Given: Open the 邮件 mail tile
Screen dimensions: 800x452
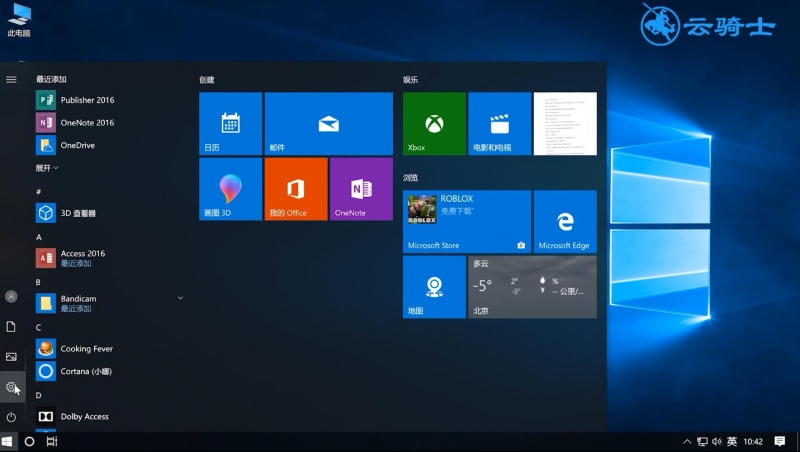Looking at the screenshot, I should [x=328, y=124].
